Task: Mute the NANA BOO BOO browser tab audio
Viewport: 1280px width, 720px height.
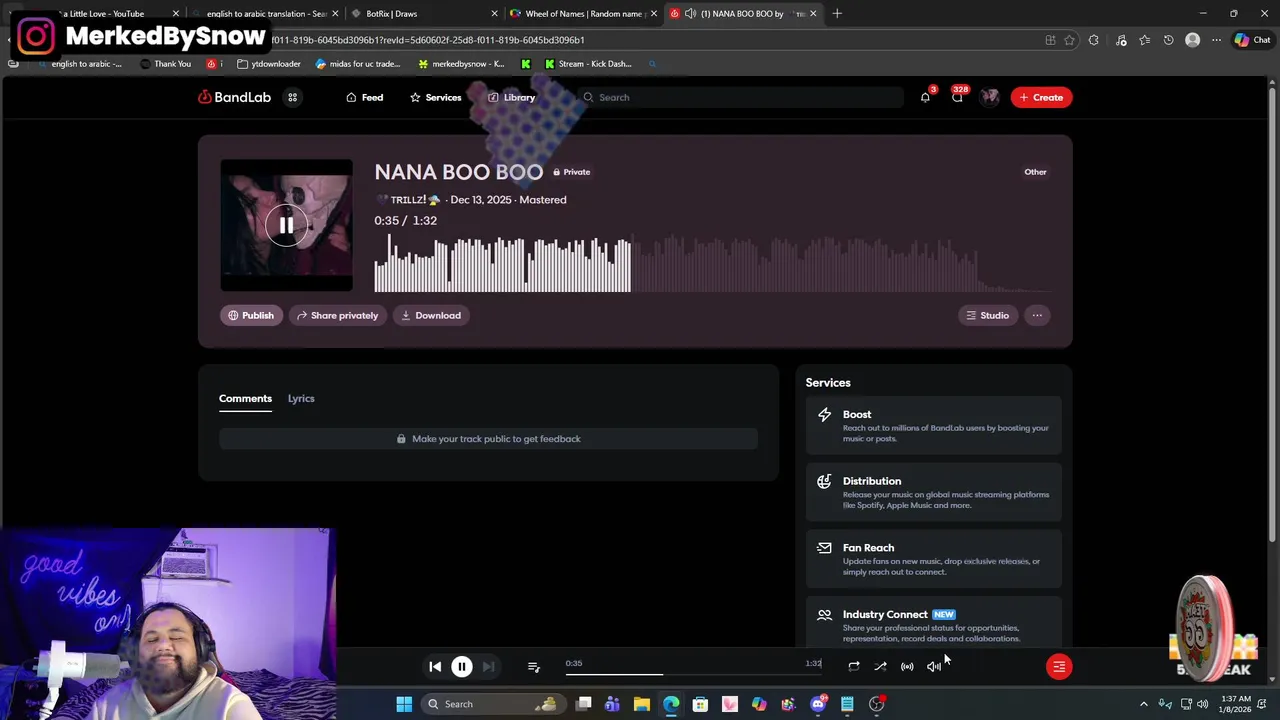Action: pos(690,14)
